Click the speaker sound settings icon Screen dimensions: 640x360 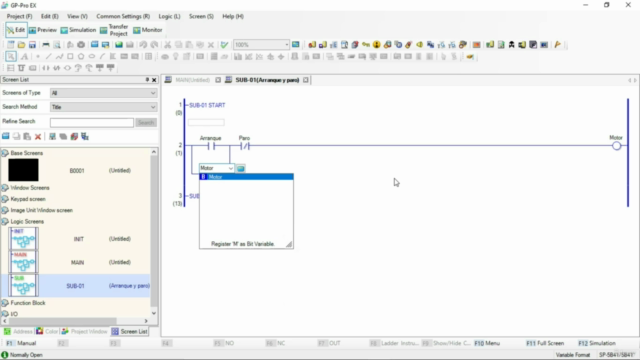click(x=420, y=44)
